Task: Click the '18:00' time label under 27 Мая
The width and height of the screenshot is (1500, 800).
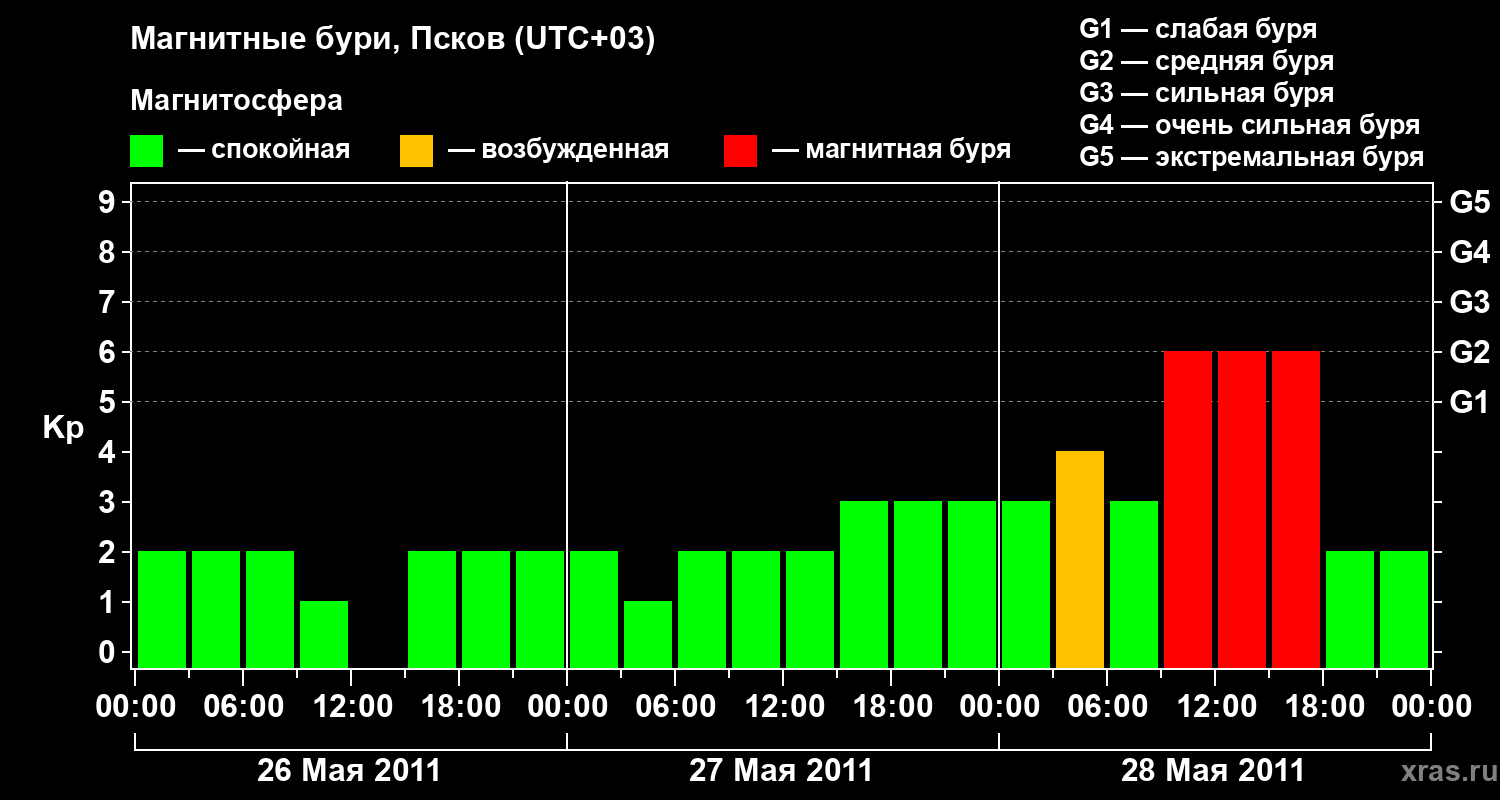Action: pos(891,707)
